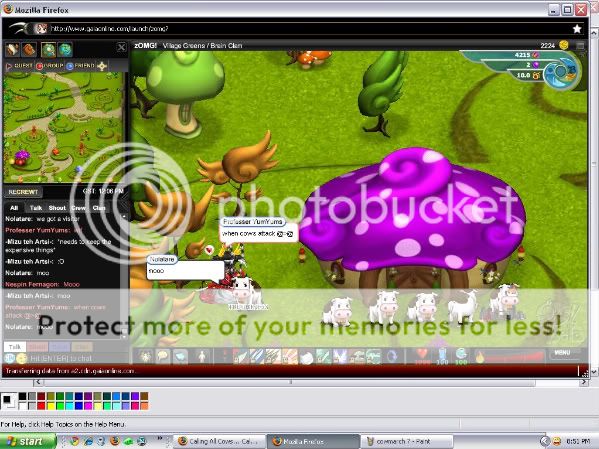Switch chat to the All tab

14,208
